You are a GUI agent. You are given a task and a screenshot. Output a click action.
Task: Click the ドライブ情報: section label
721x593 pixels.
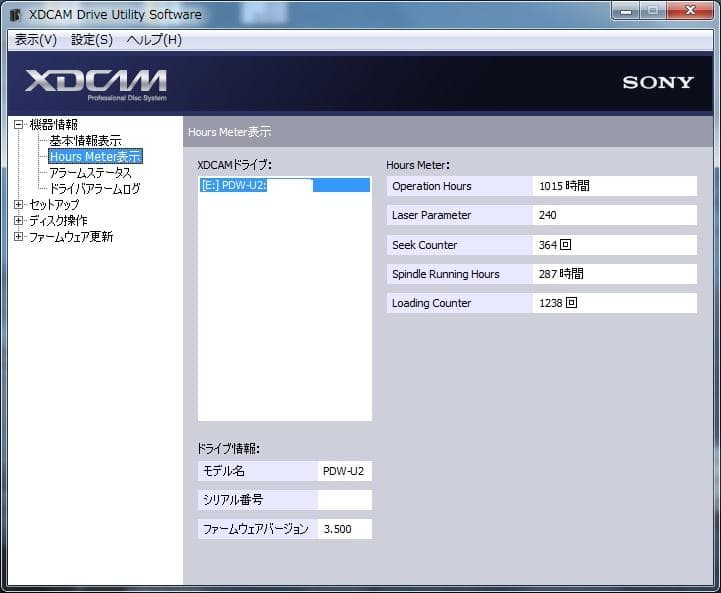click(x=228, y=449)
